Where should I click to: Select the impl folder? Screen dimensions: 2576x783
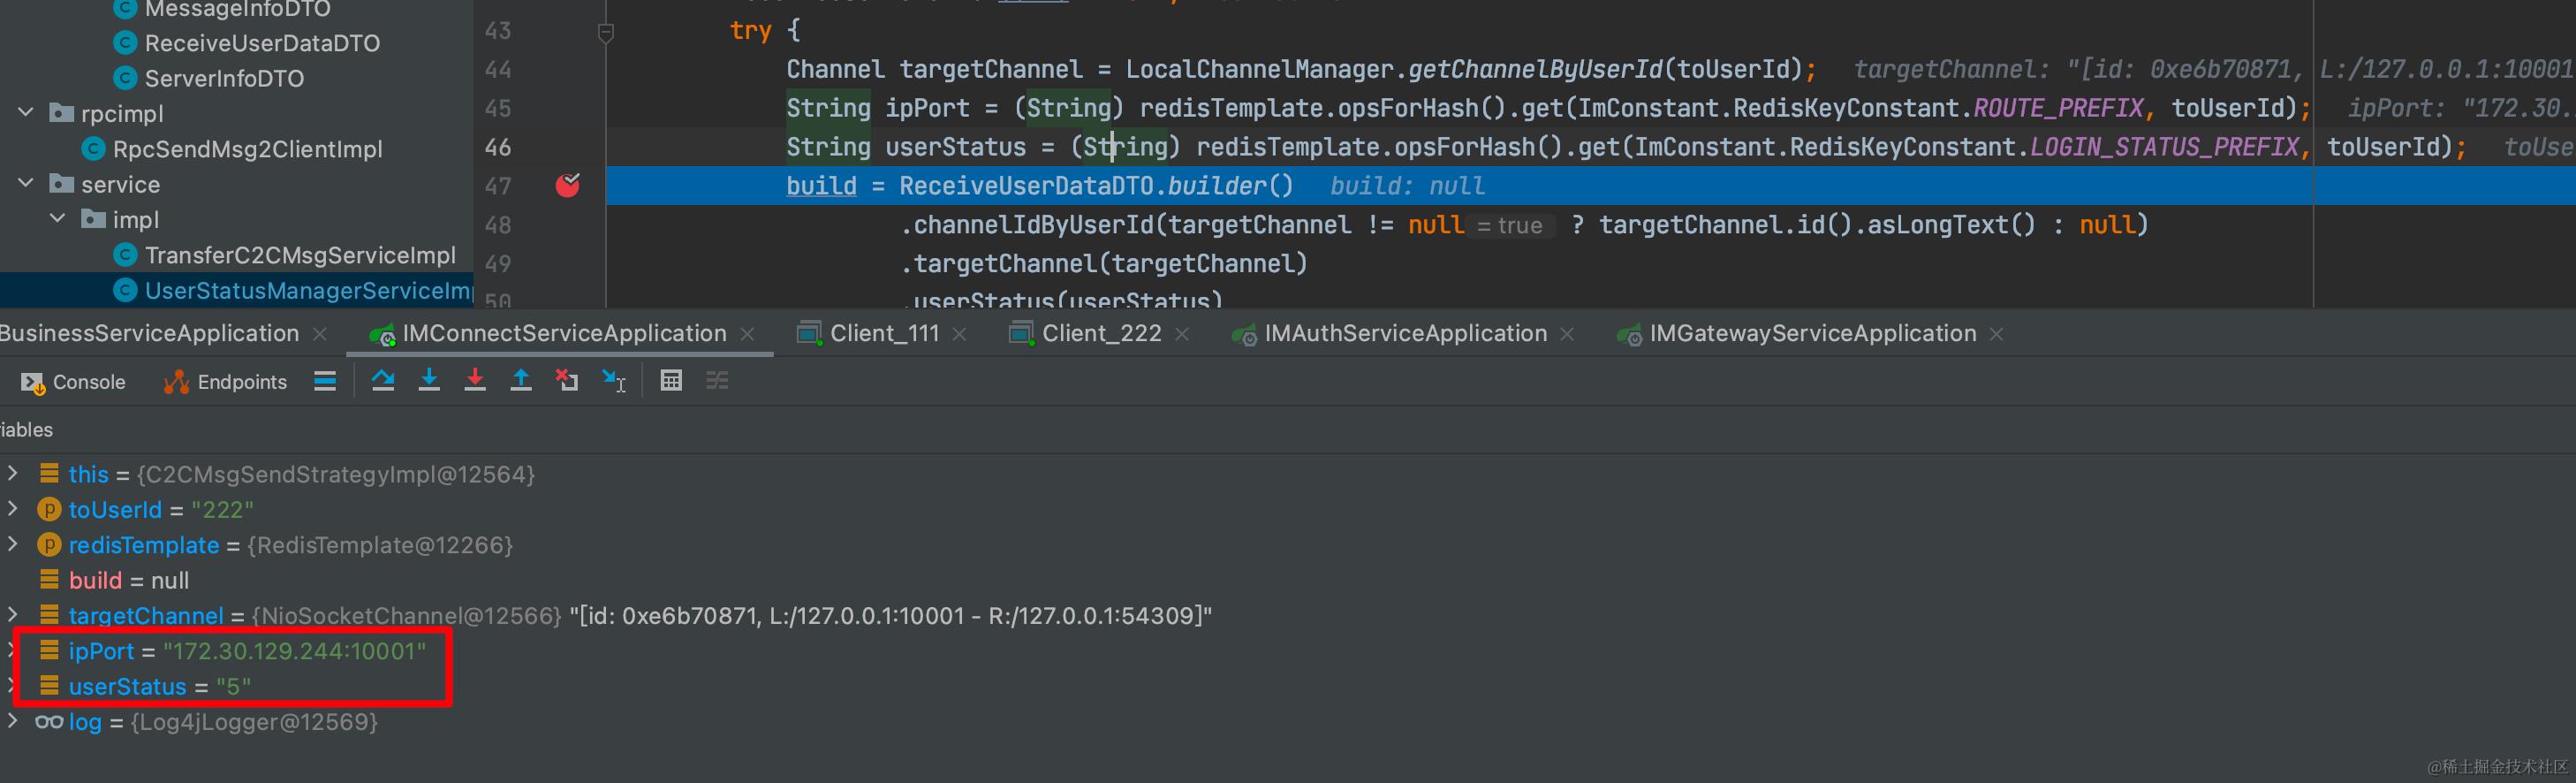[135, 220]
